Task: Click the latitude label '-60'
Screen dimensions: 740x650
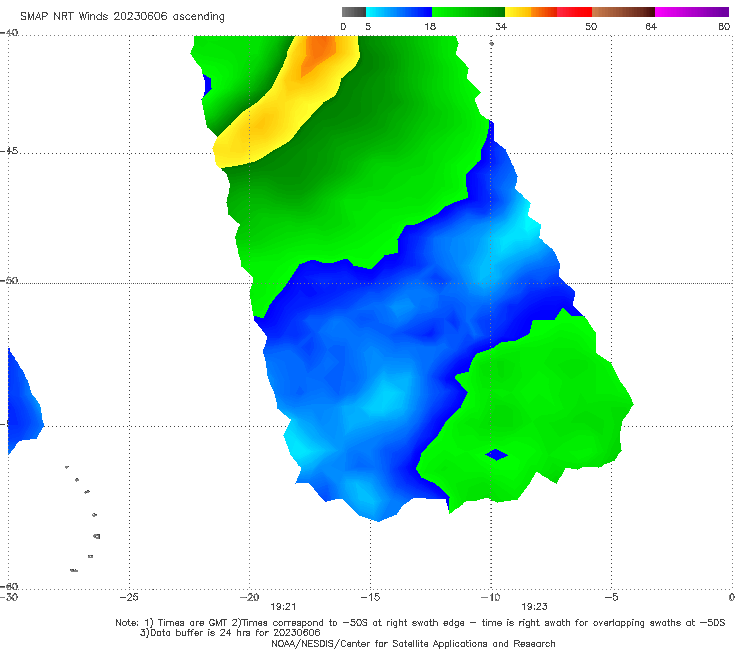Action: coord(9,586)
